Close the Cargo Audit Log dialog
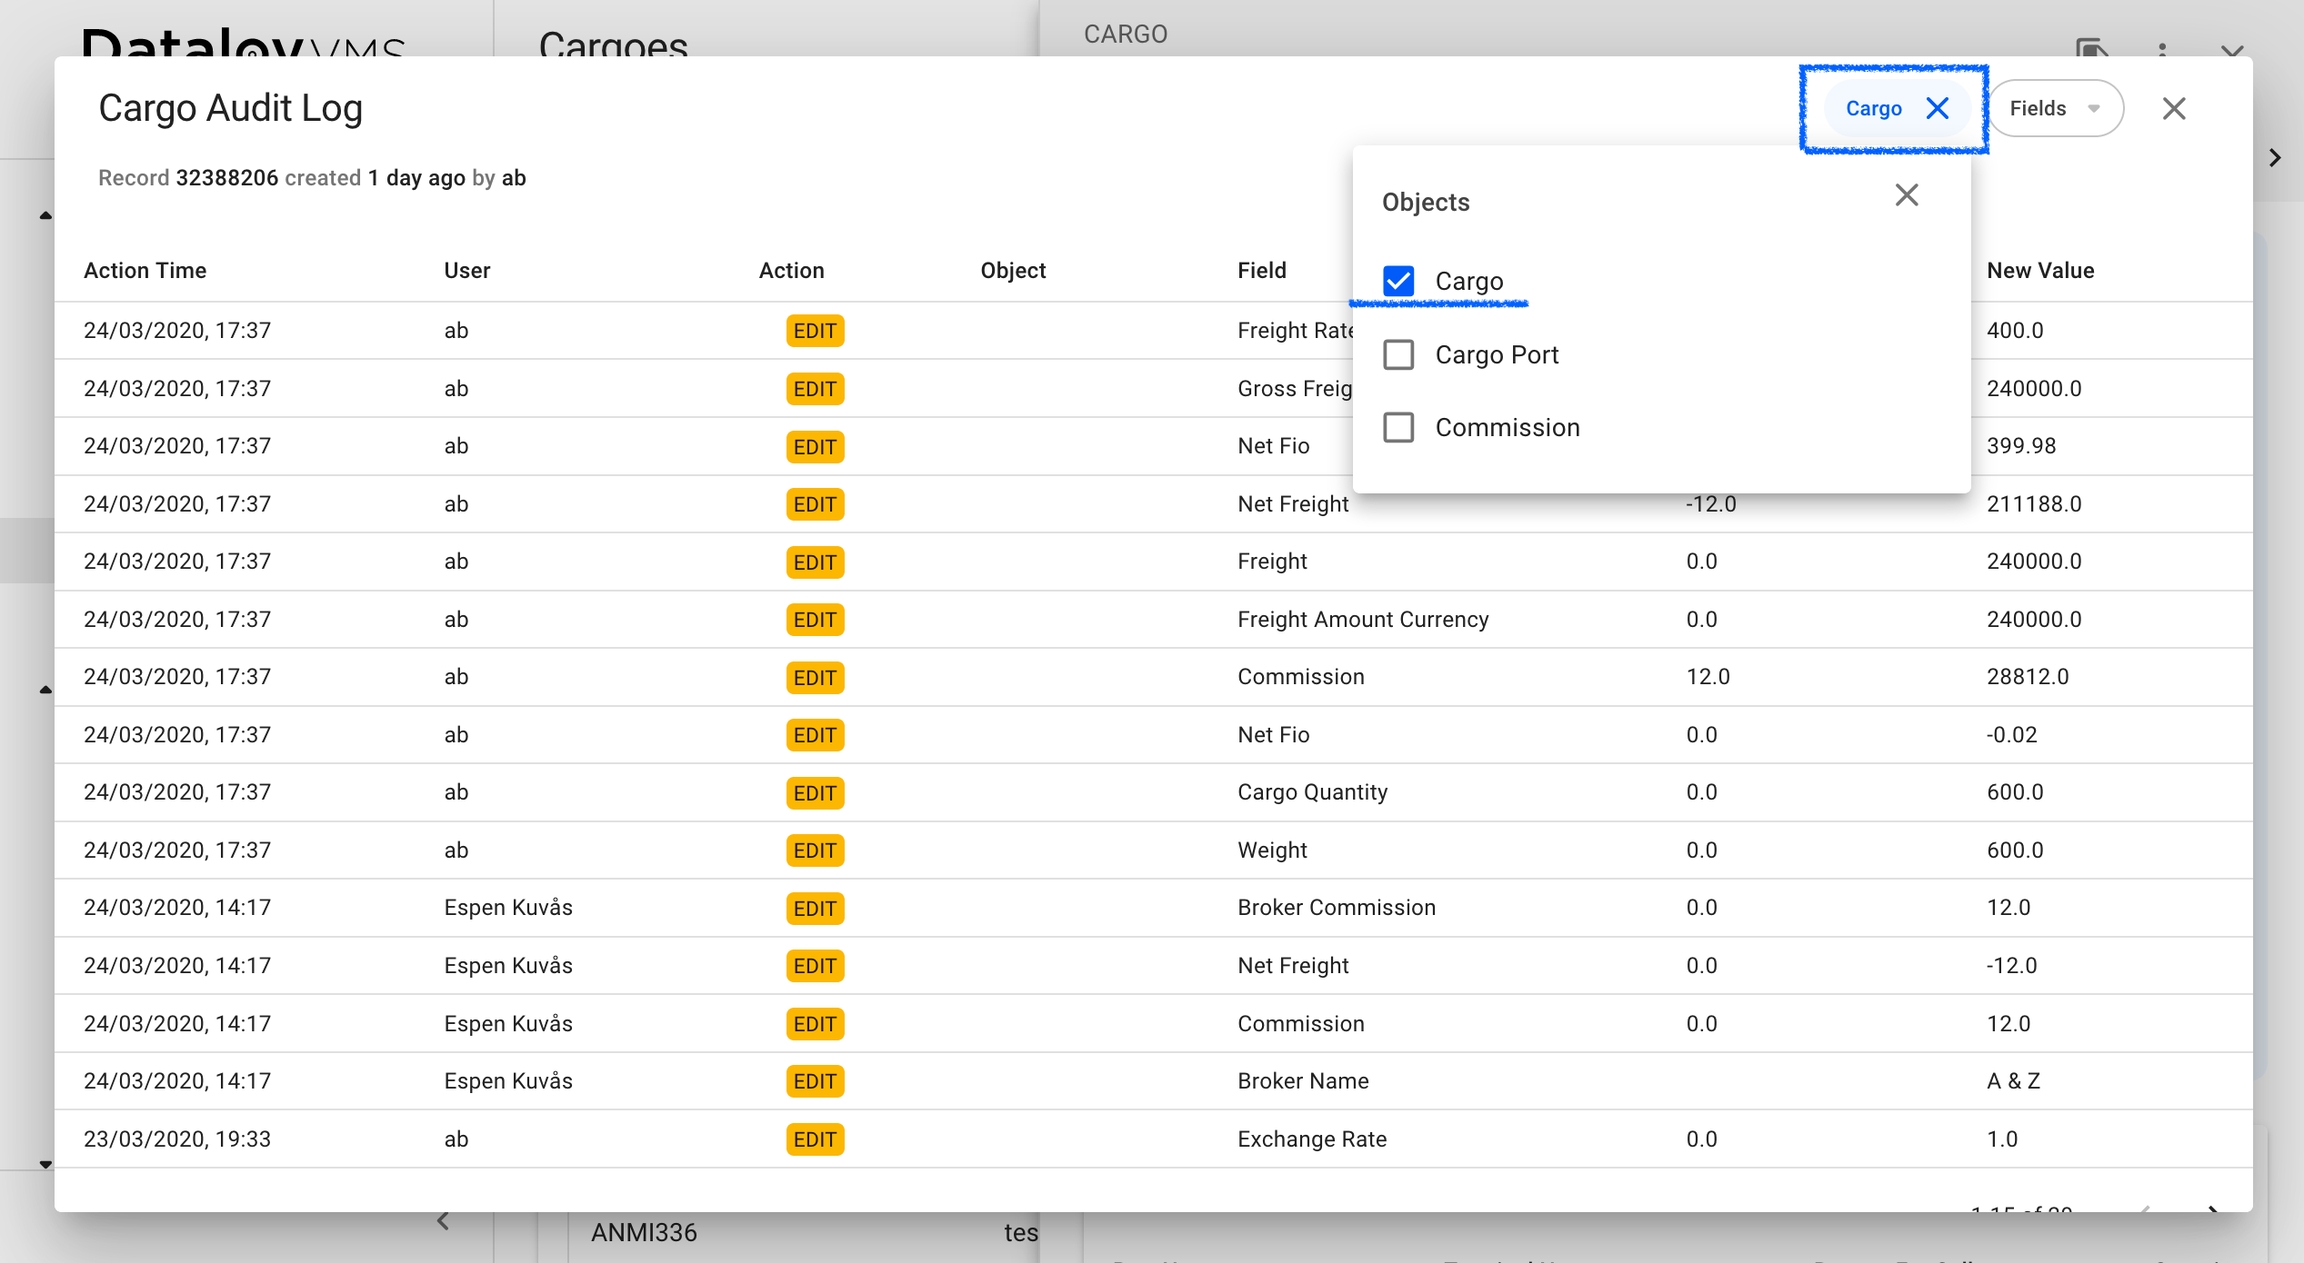The image size is (2304, 1263). tap(2173, 108)
